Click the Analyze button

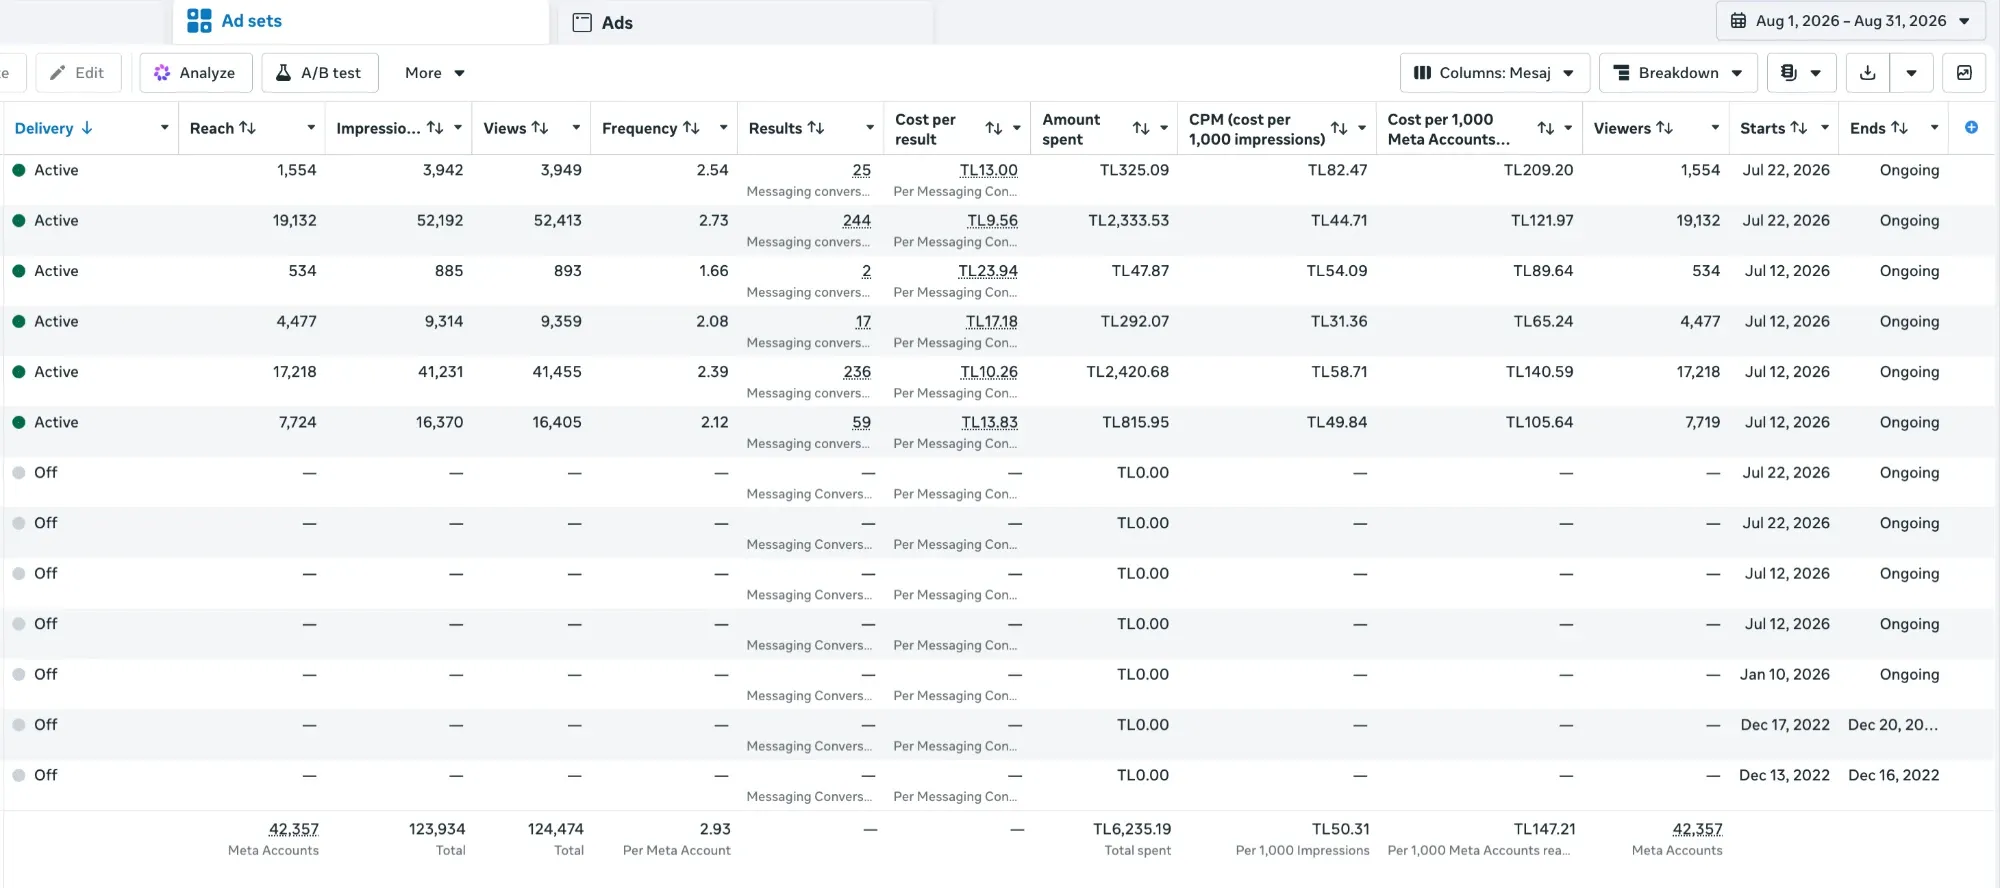click(195, 73)
